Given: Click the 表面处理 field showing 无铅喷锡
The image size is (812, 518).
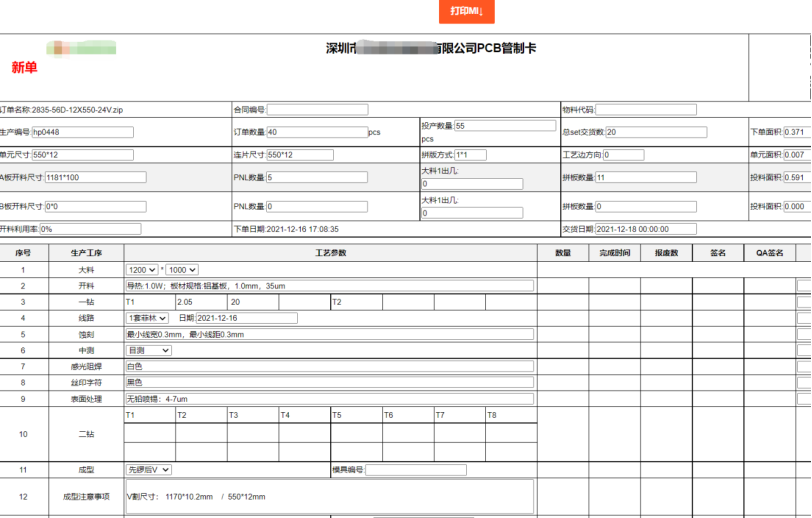Looking at the screenshot, I should pos(329,398).
